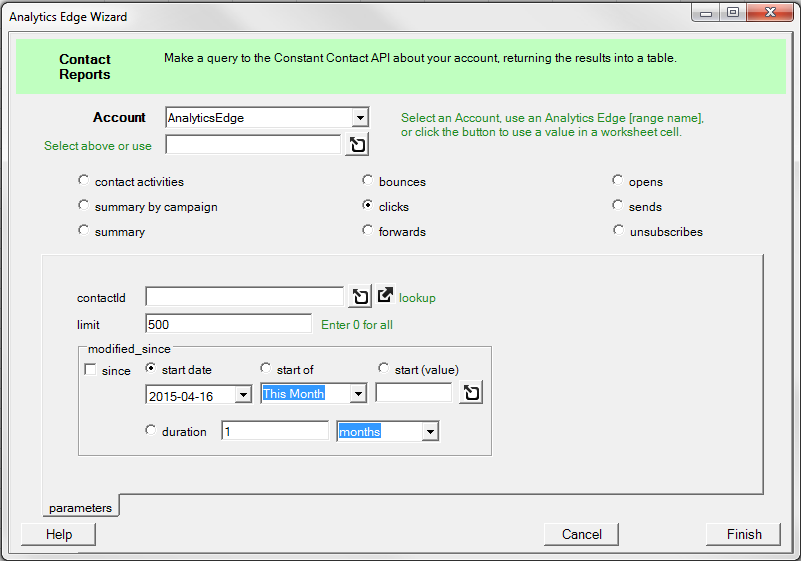The width and height of the screenshot is (801, 561).
Task: Open the 2015-04-16 date picker dropdown
Action: pos(243,395)
